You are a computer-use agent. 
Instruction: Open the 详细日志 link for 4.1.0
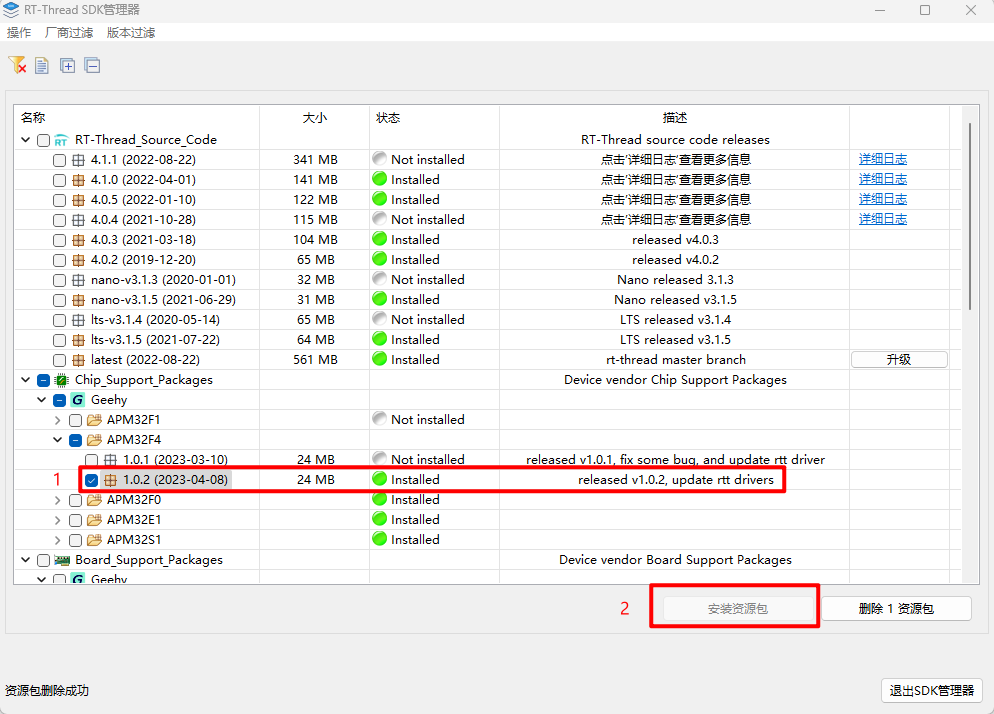pyautogui.click(x=882, y=179)
